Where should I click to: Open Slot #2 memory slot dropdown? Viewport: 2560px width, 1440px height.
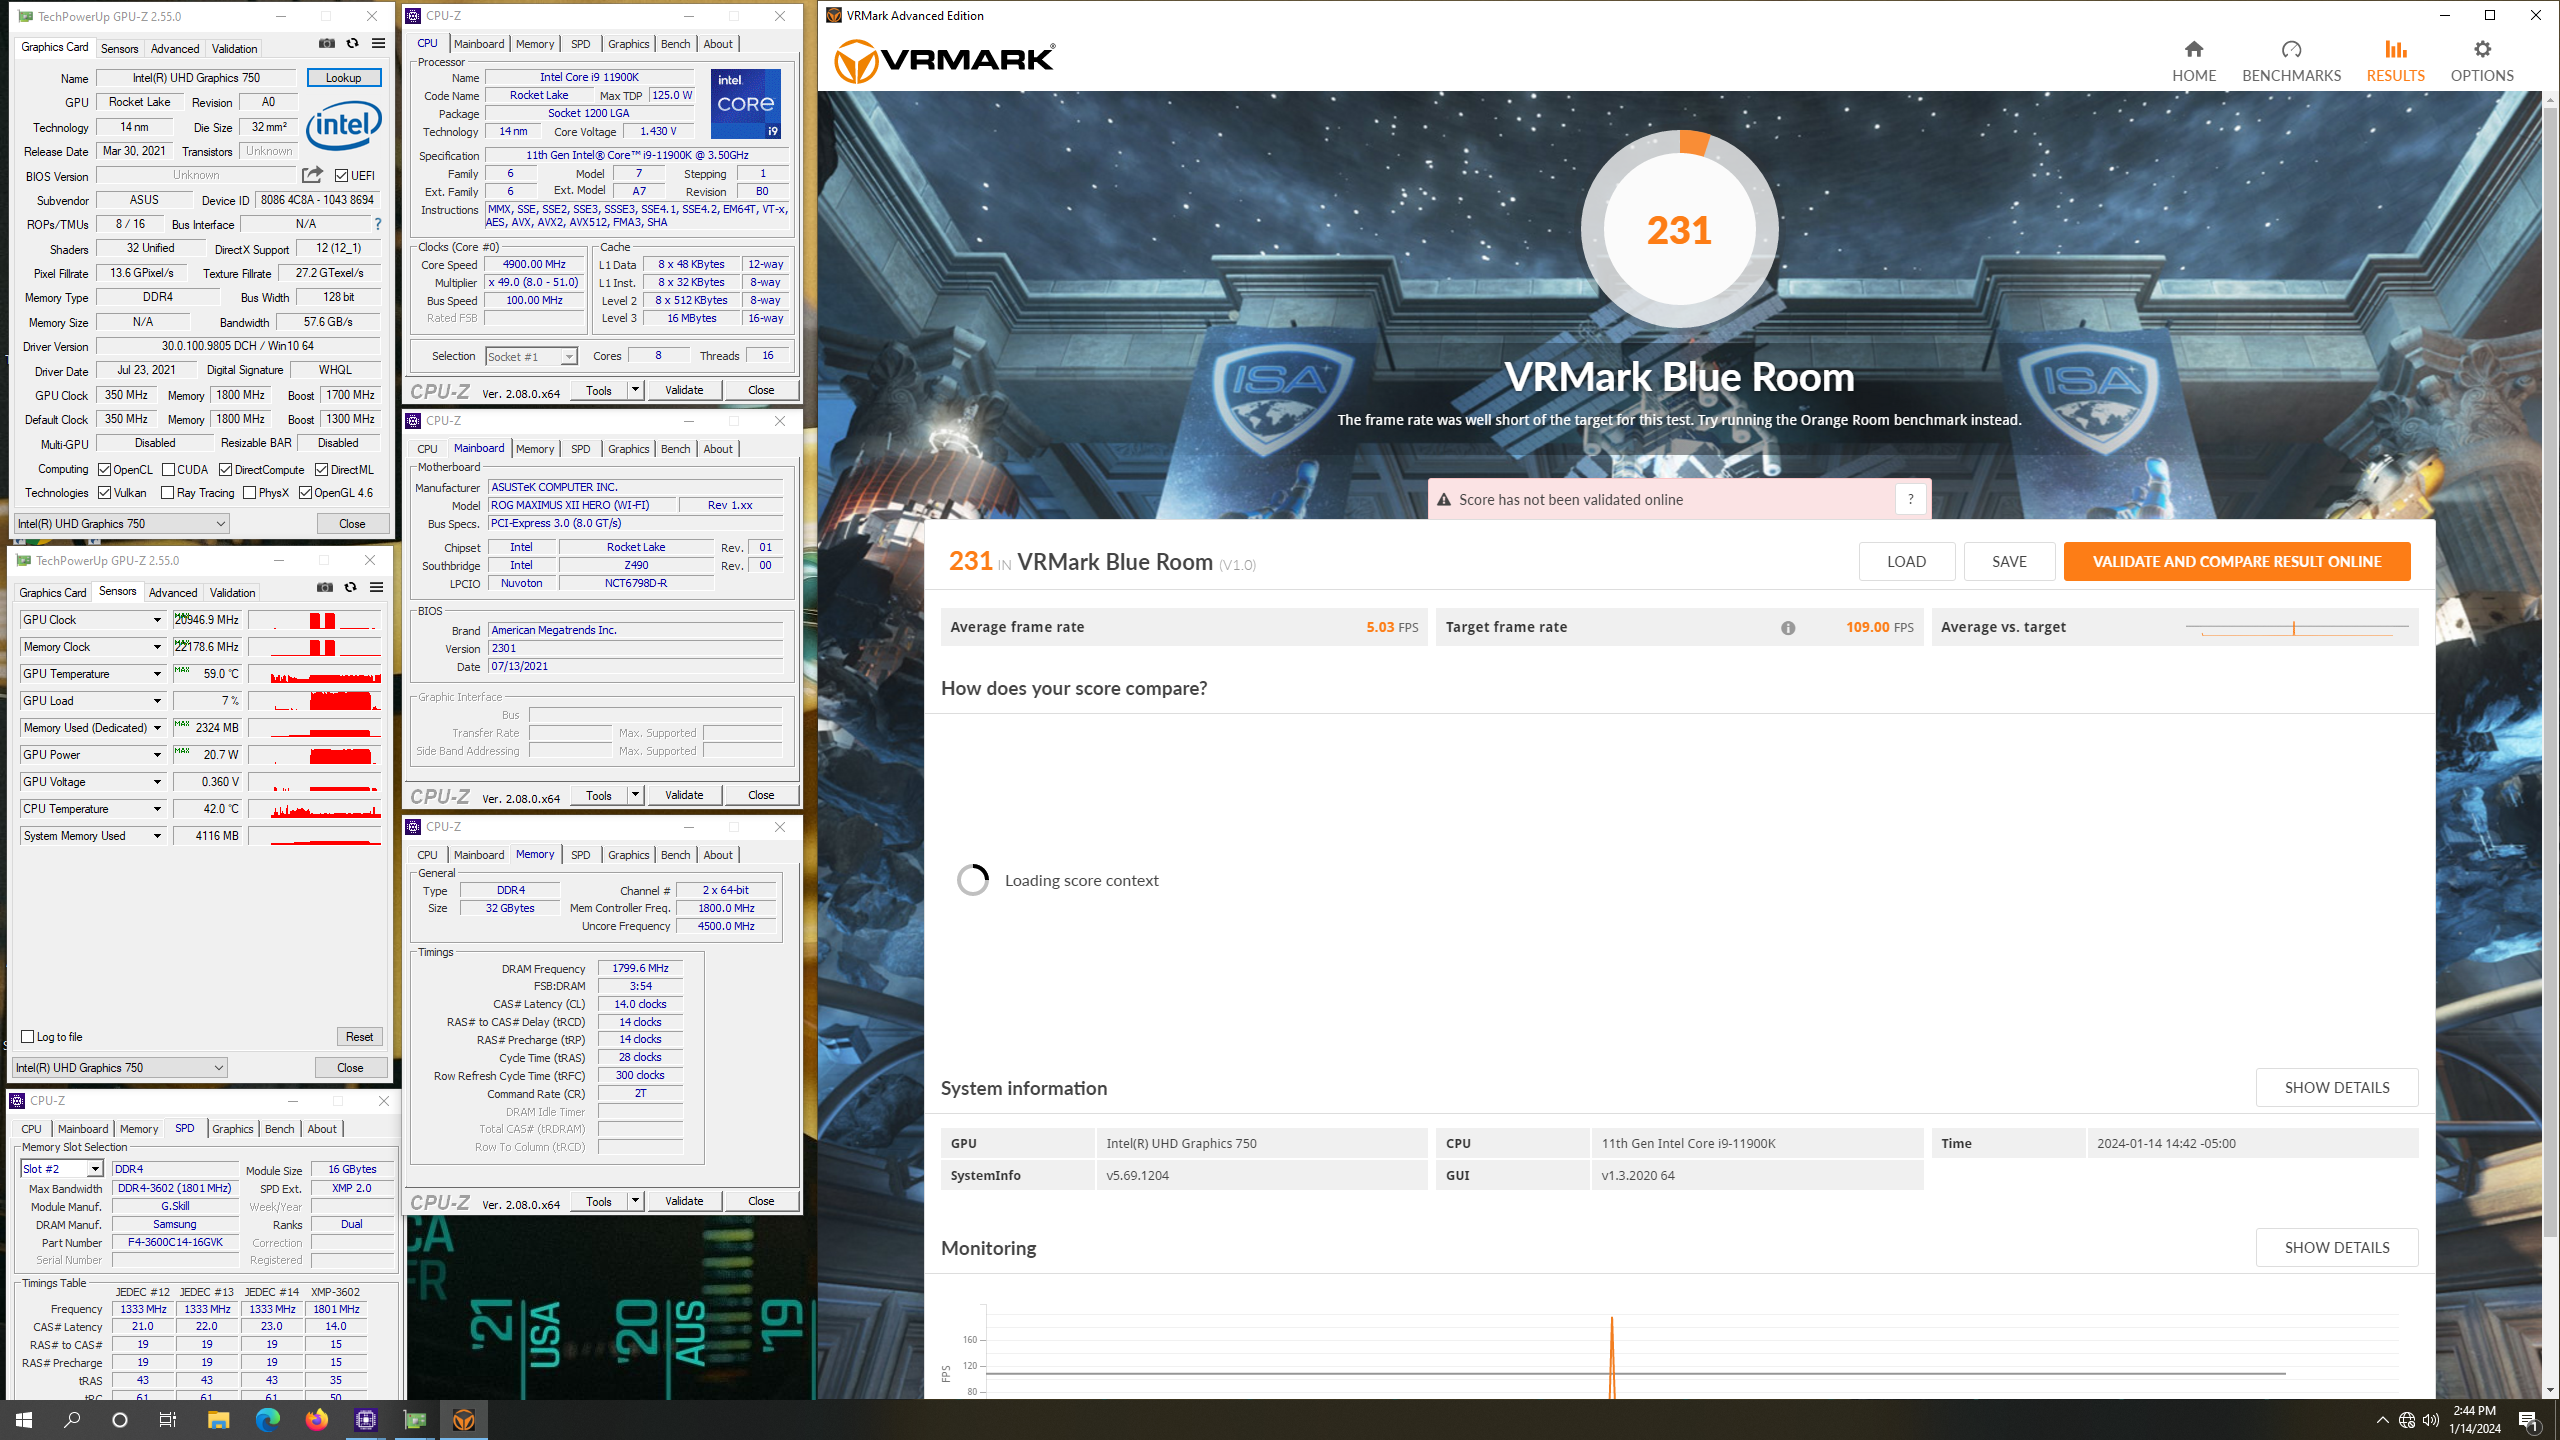coord(62,1168)
